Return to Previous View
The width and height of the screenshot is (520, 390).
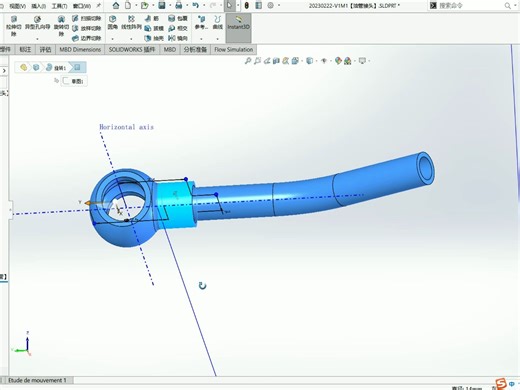pyautogui.click(x=267, y=61)
